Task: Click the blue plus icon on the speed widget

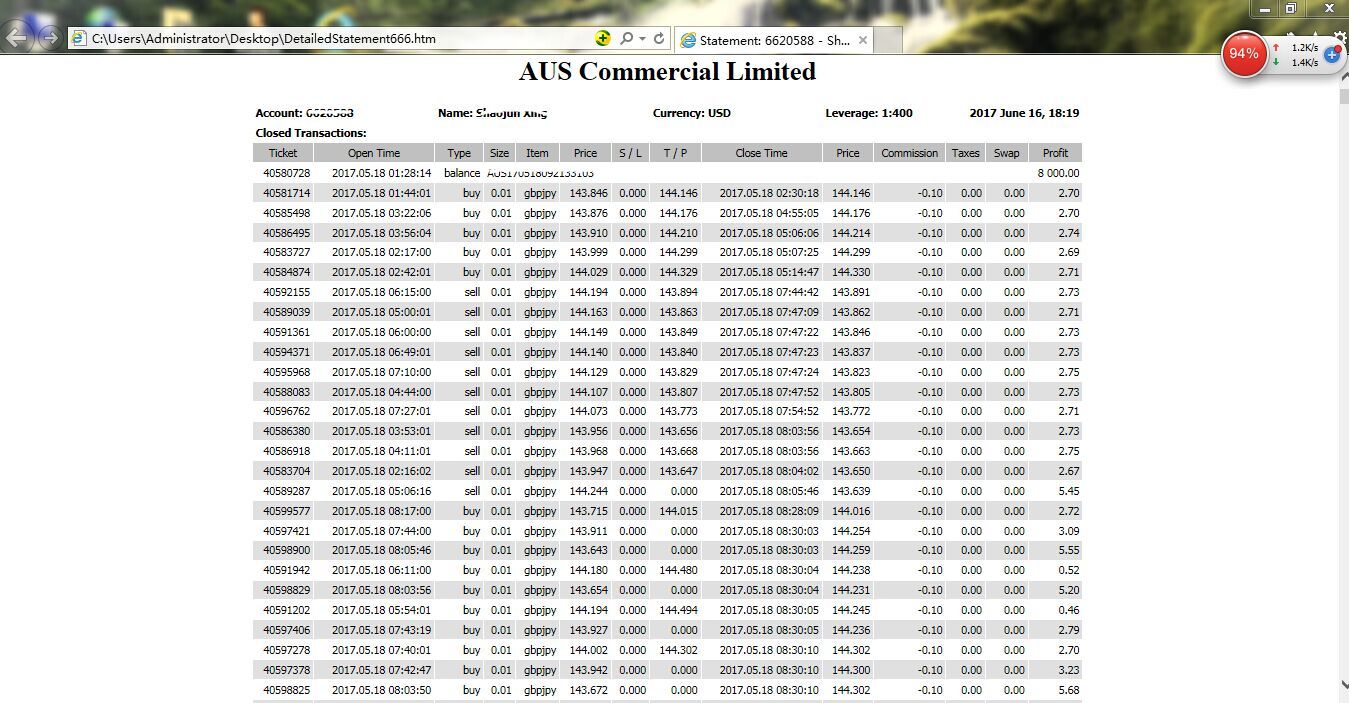Action: (x=1332, y=54)
